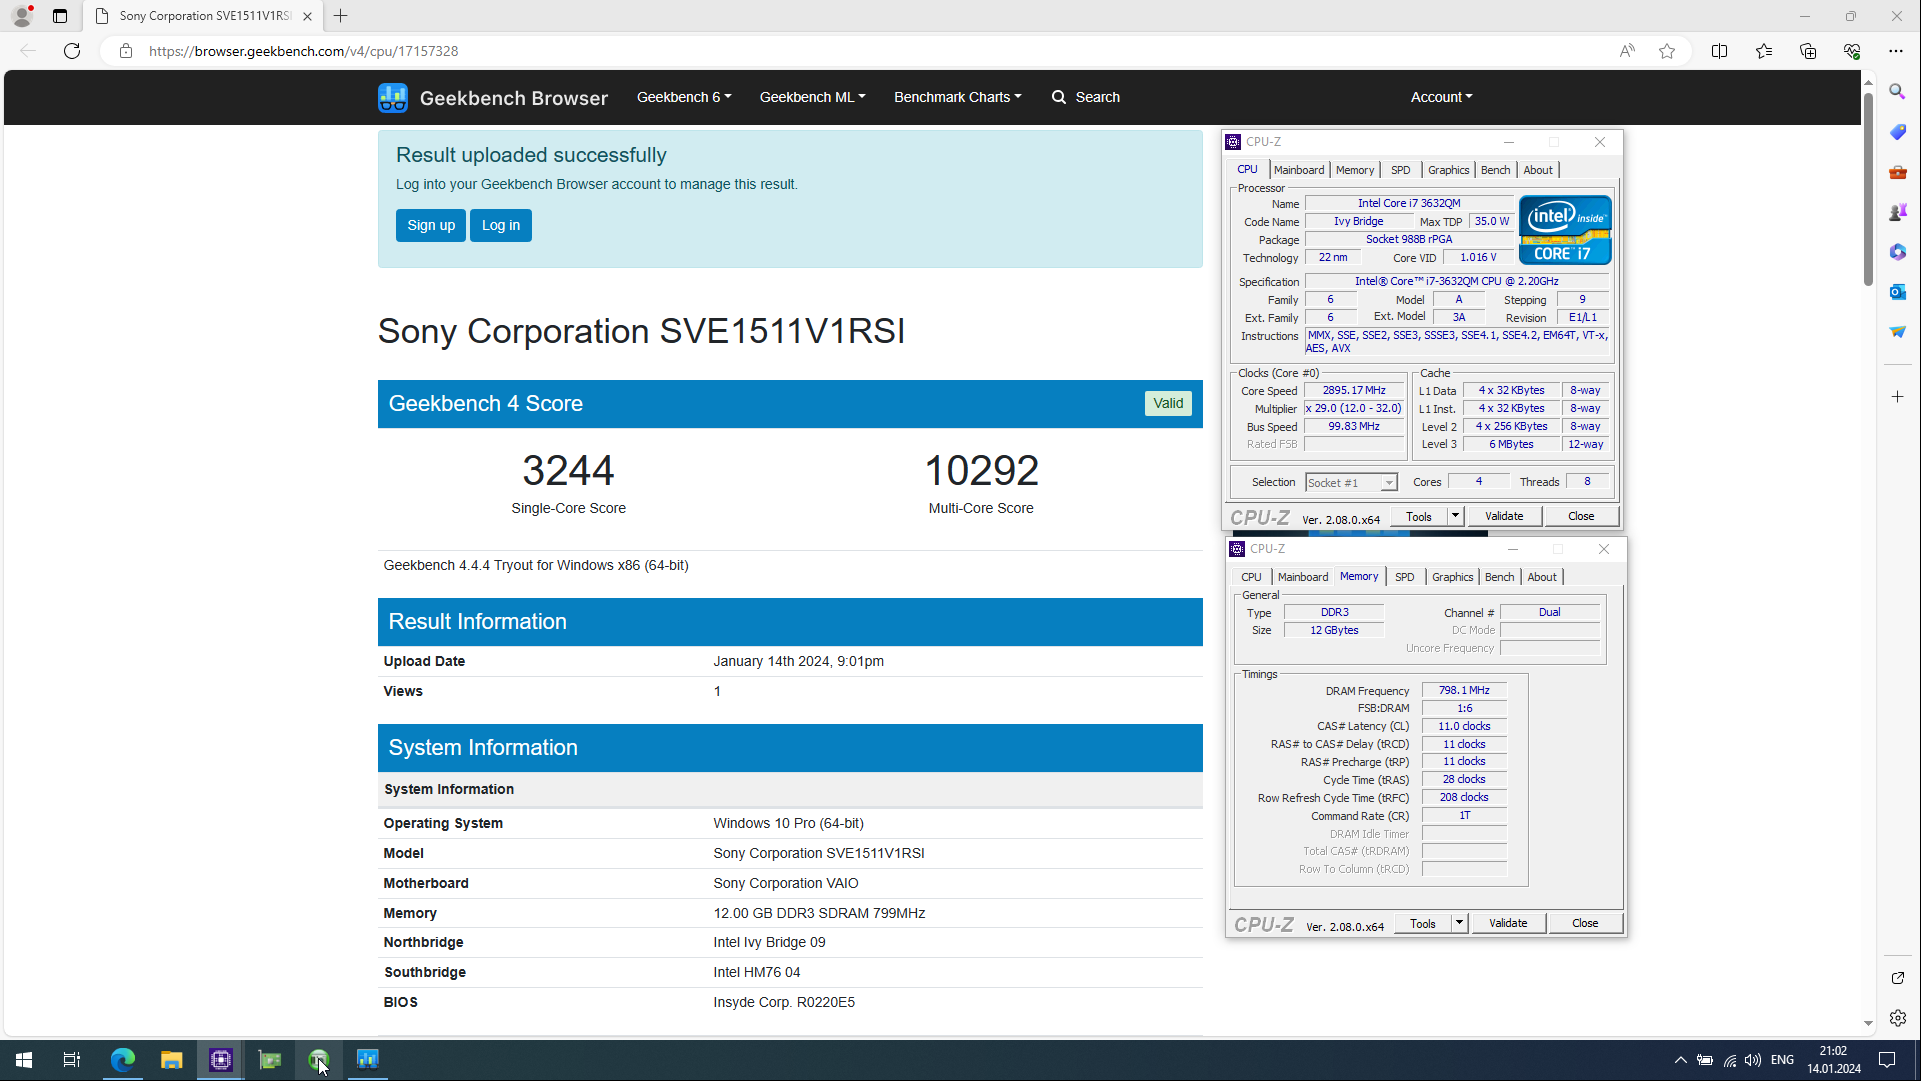Click the Geekbench Browser logo icon
Viewport: 1921px width, 1081px height.
click(x=393, y=98)
